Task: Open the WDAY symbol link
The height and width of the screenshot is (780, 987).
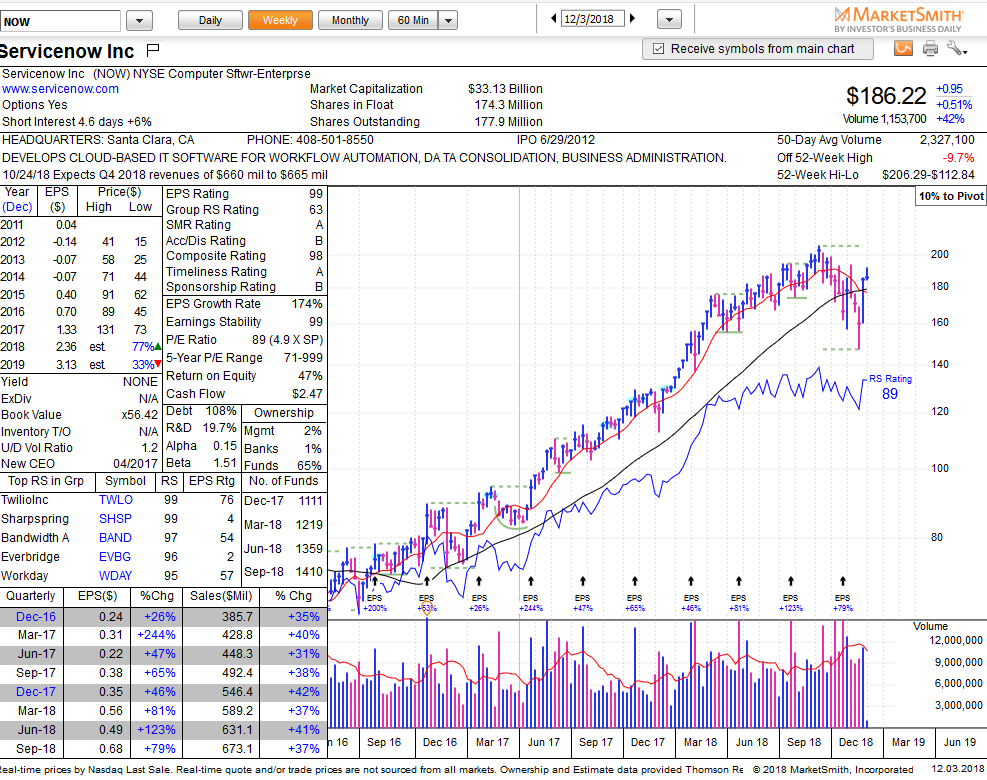Action: coord(115,575)
